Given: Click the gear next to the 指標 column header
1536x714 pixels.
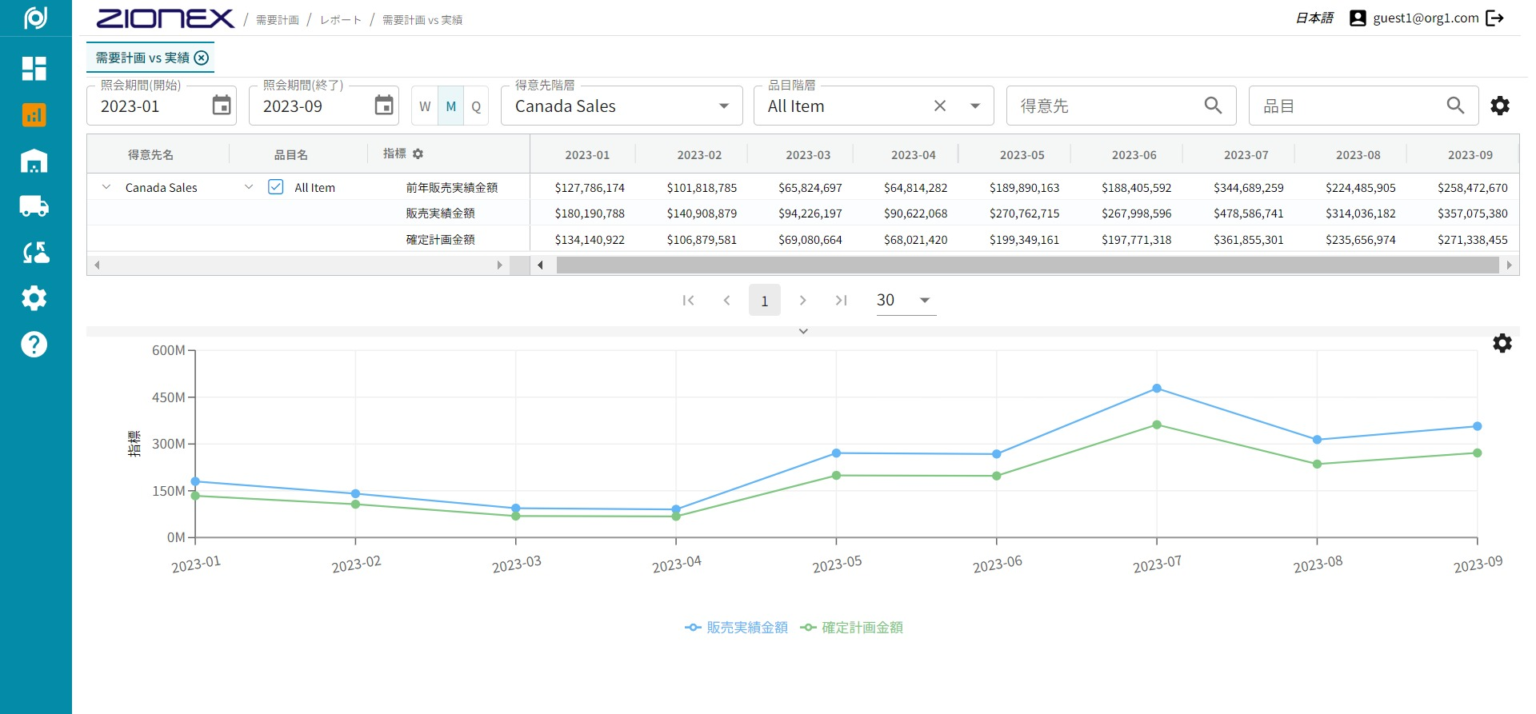Looking at the screenshot, I should coord(417,153).
